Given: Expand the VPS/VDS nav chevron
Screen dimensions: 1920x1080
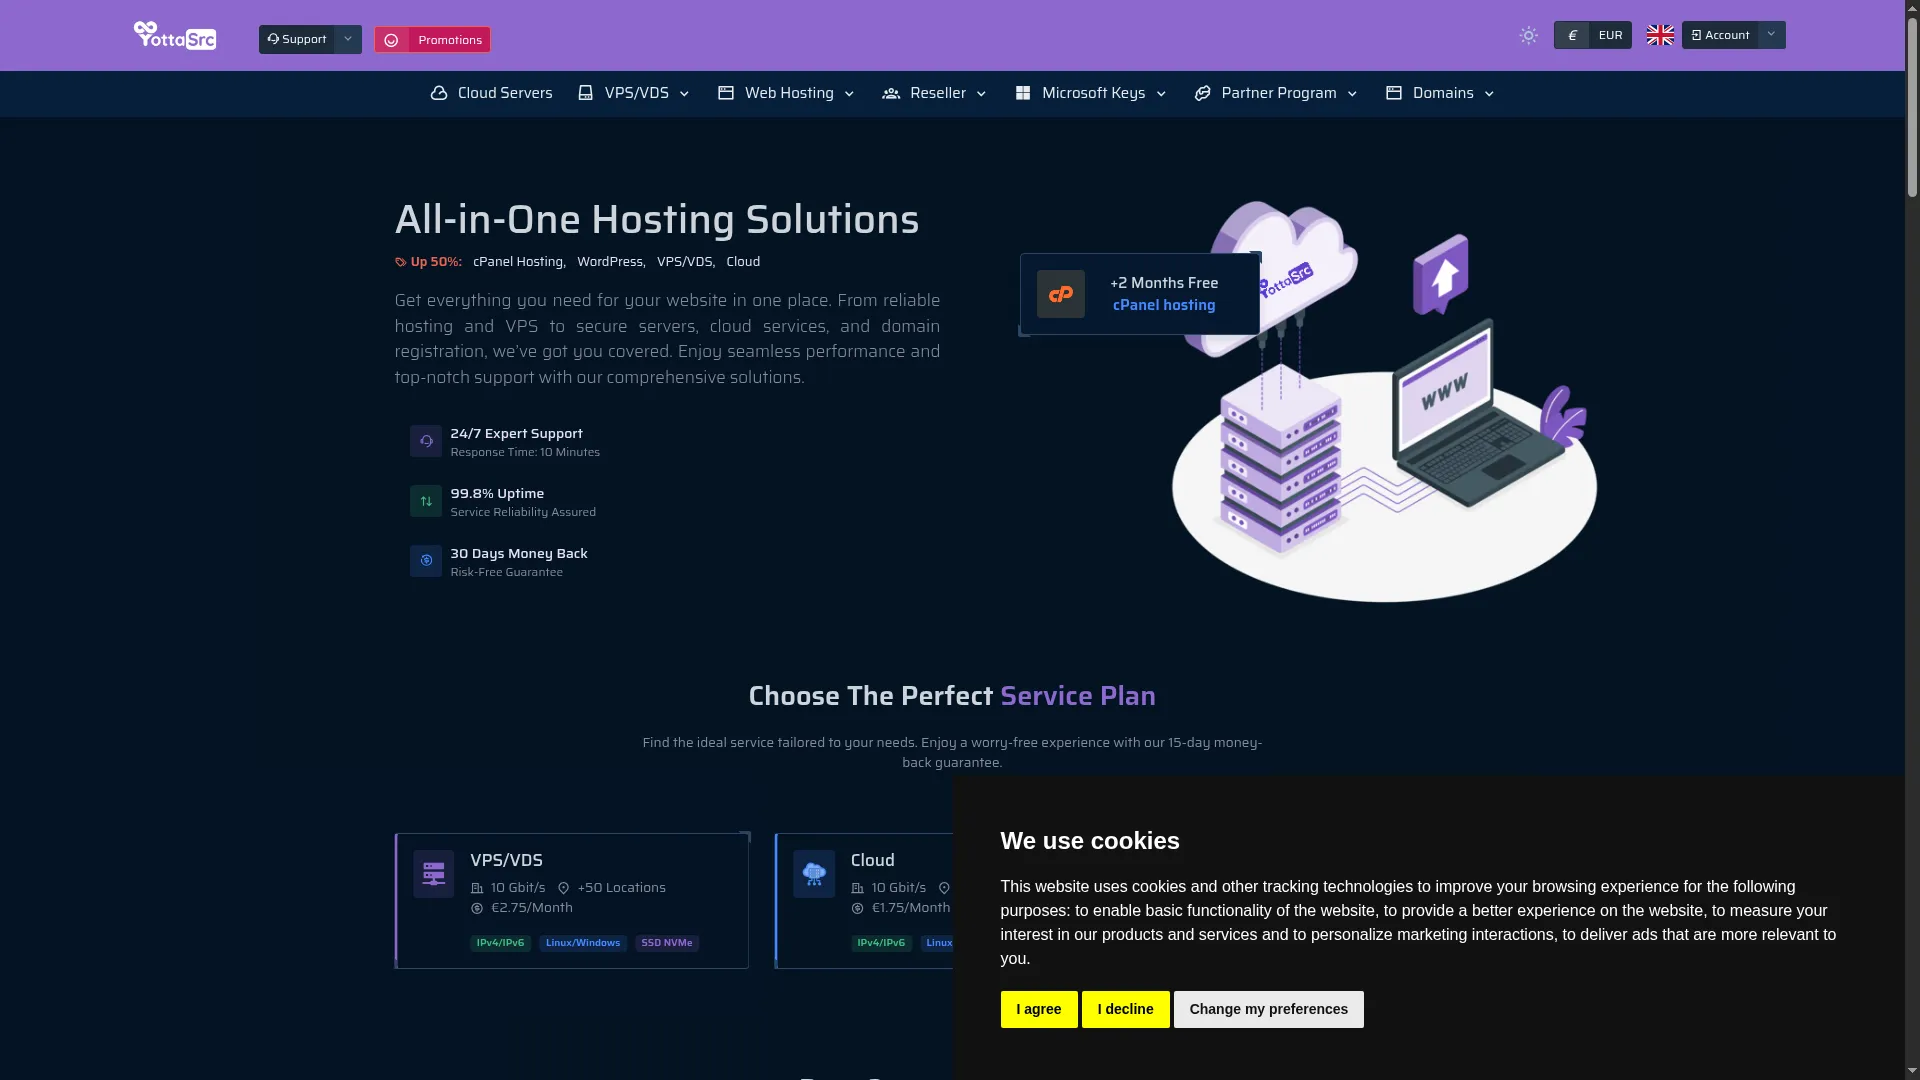Looking at the screenshot, I should coord(684,94).
